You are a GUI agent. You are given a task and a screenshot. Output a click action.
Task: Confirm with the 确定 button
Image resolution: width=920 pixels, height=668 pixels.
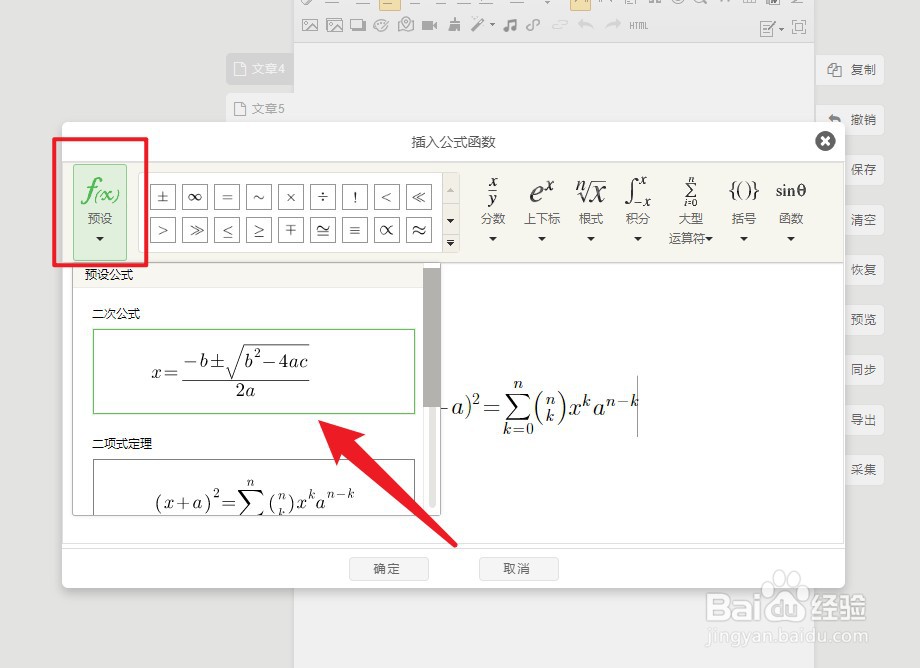(x=389, y=568)
